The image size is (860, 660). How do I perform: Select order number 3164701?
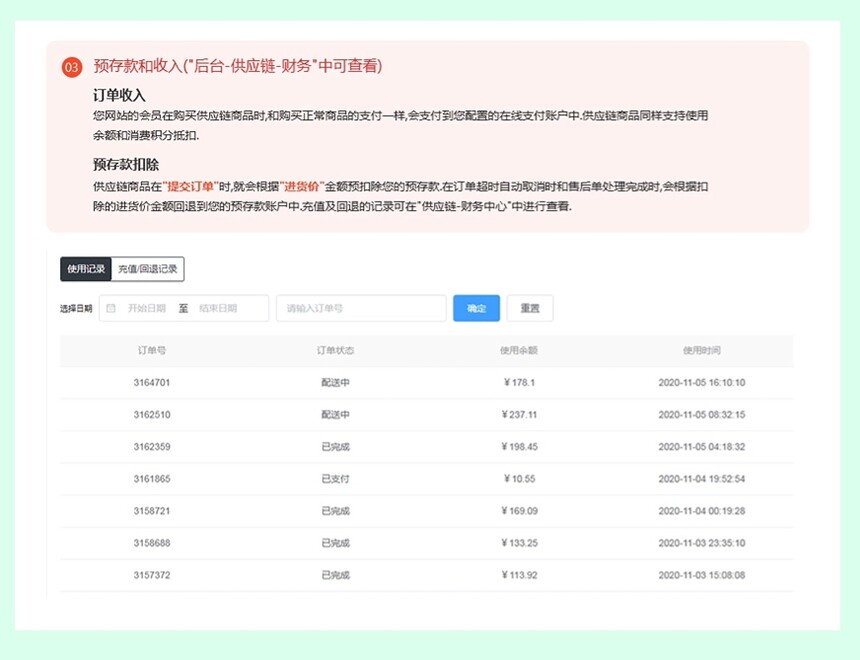pyautogui.click(x=152, y=382)
